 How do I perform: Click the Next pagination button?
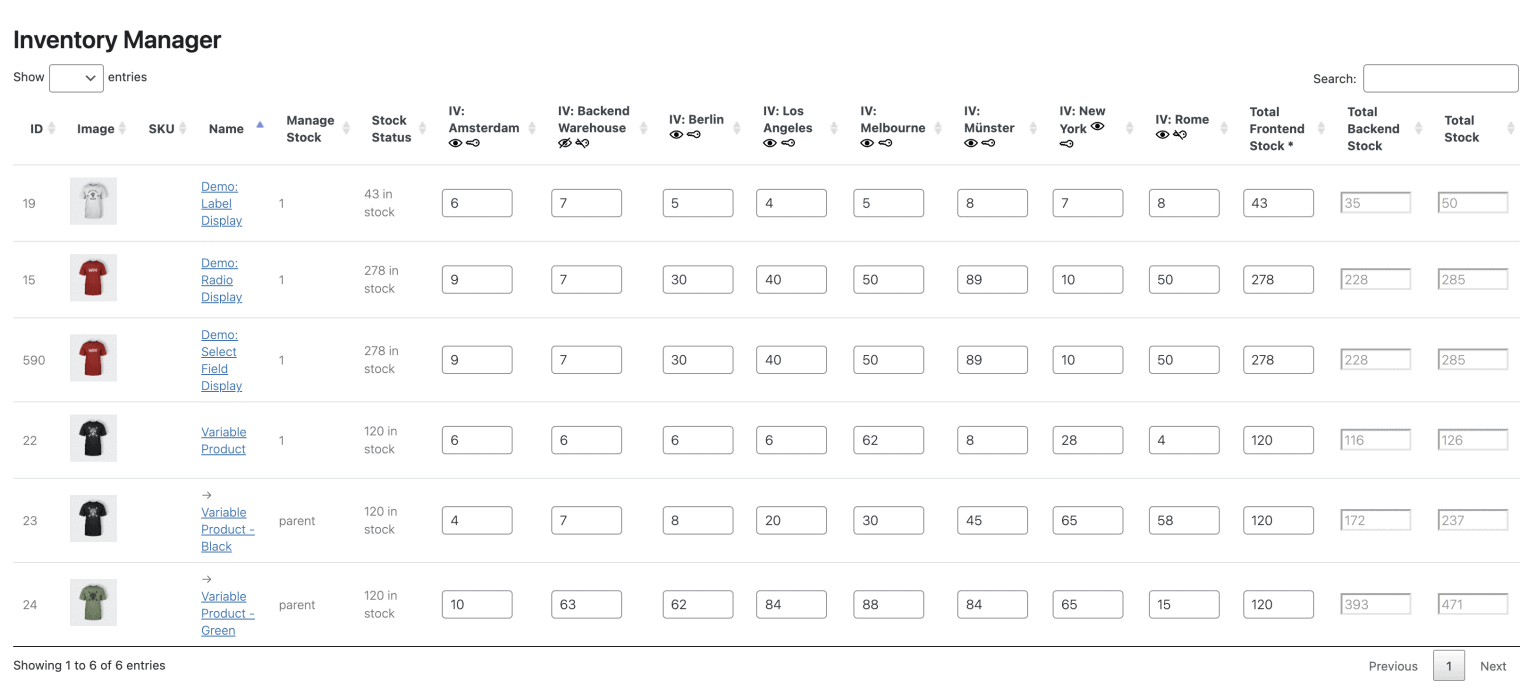pyautogui.click(x=1493, y=666)
